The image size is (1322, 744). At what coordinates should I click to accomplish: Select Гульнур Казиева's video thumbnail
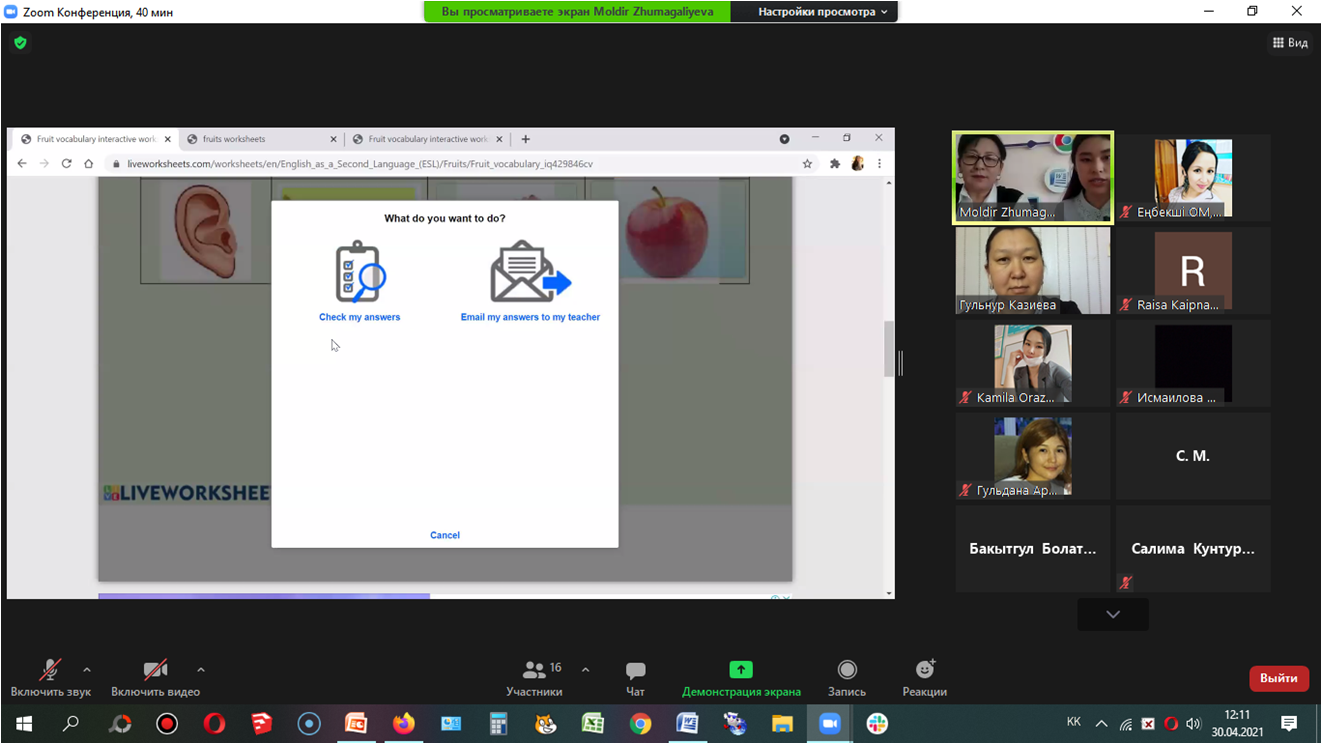click(x=1032, y=270)
